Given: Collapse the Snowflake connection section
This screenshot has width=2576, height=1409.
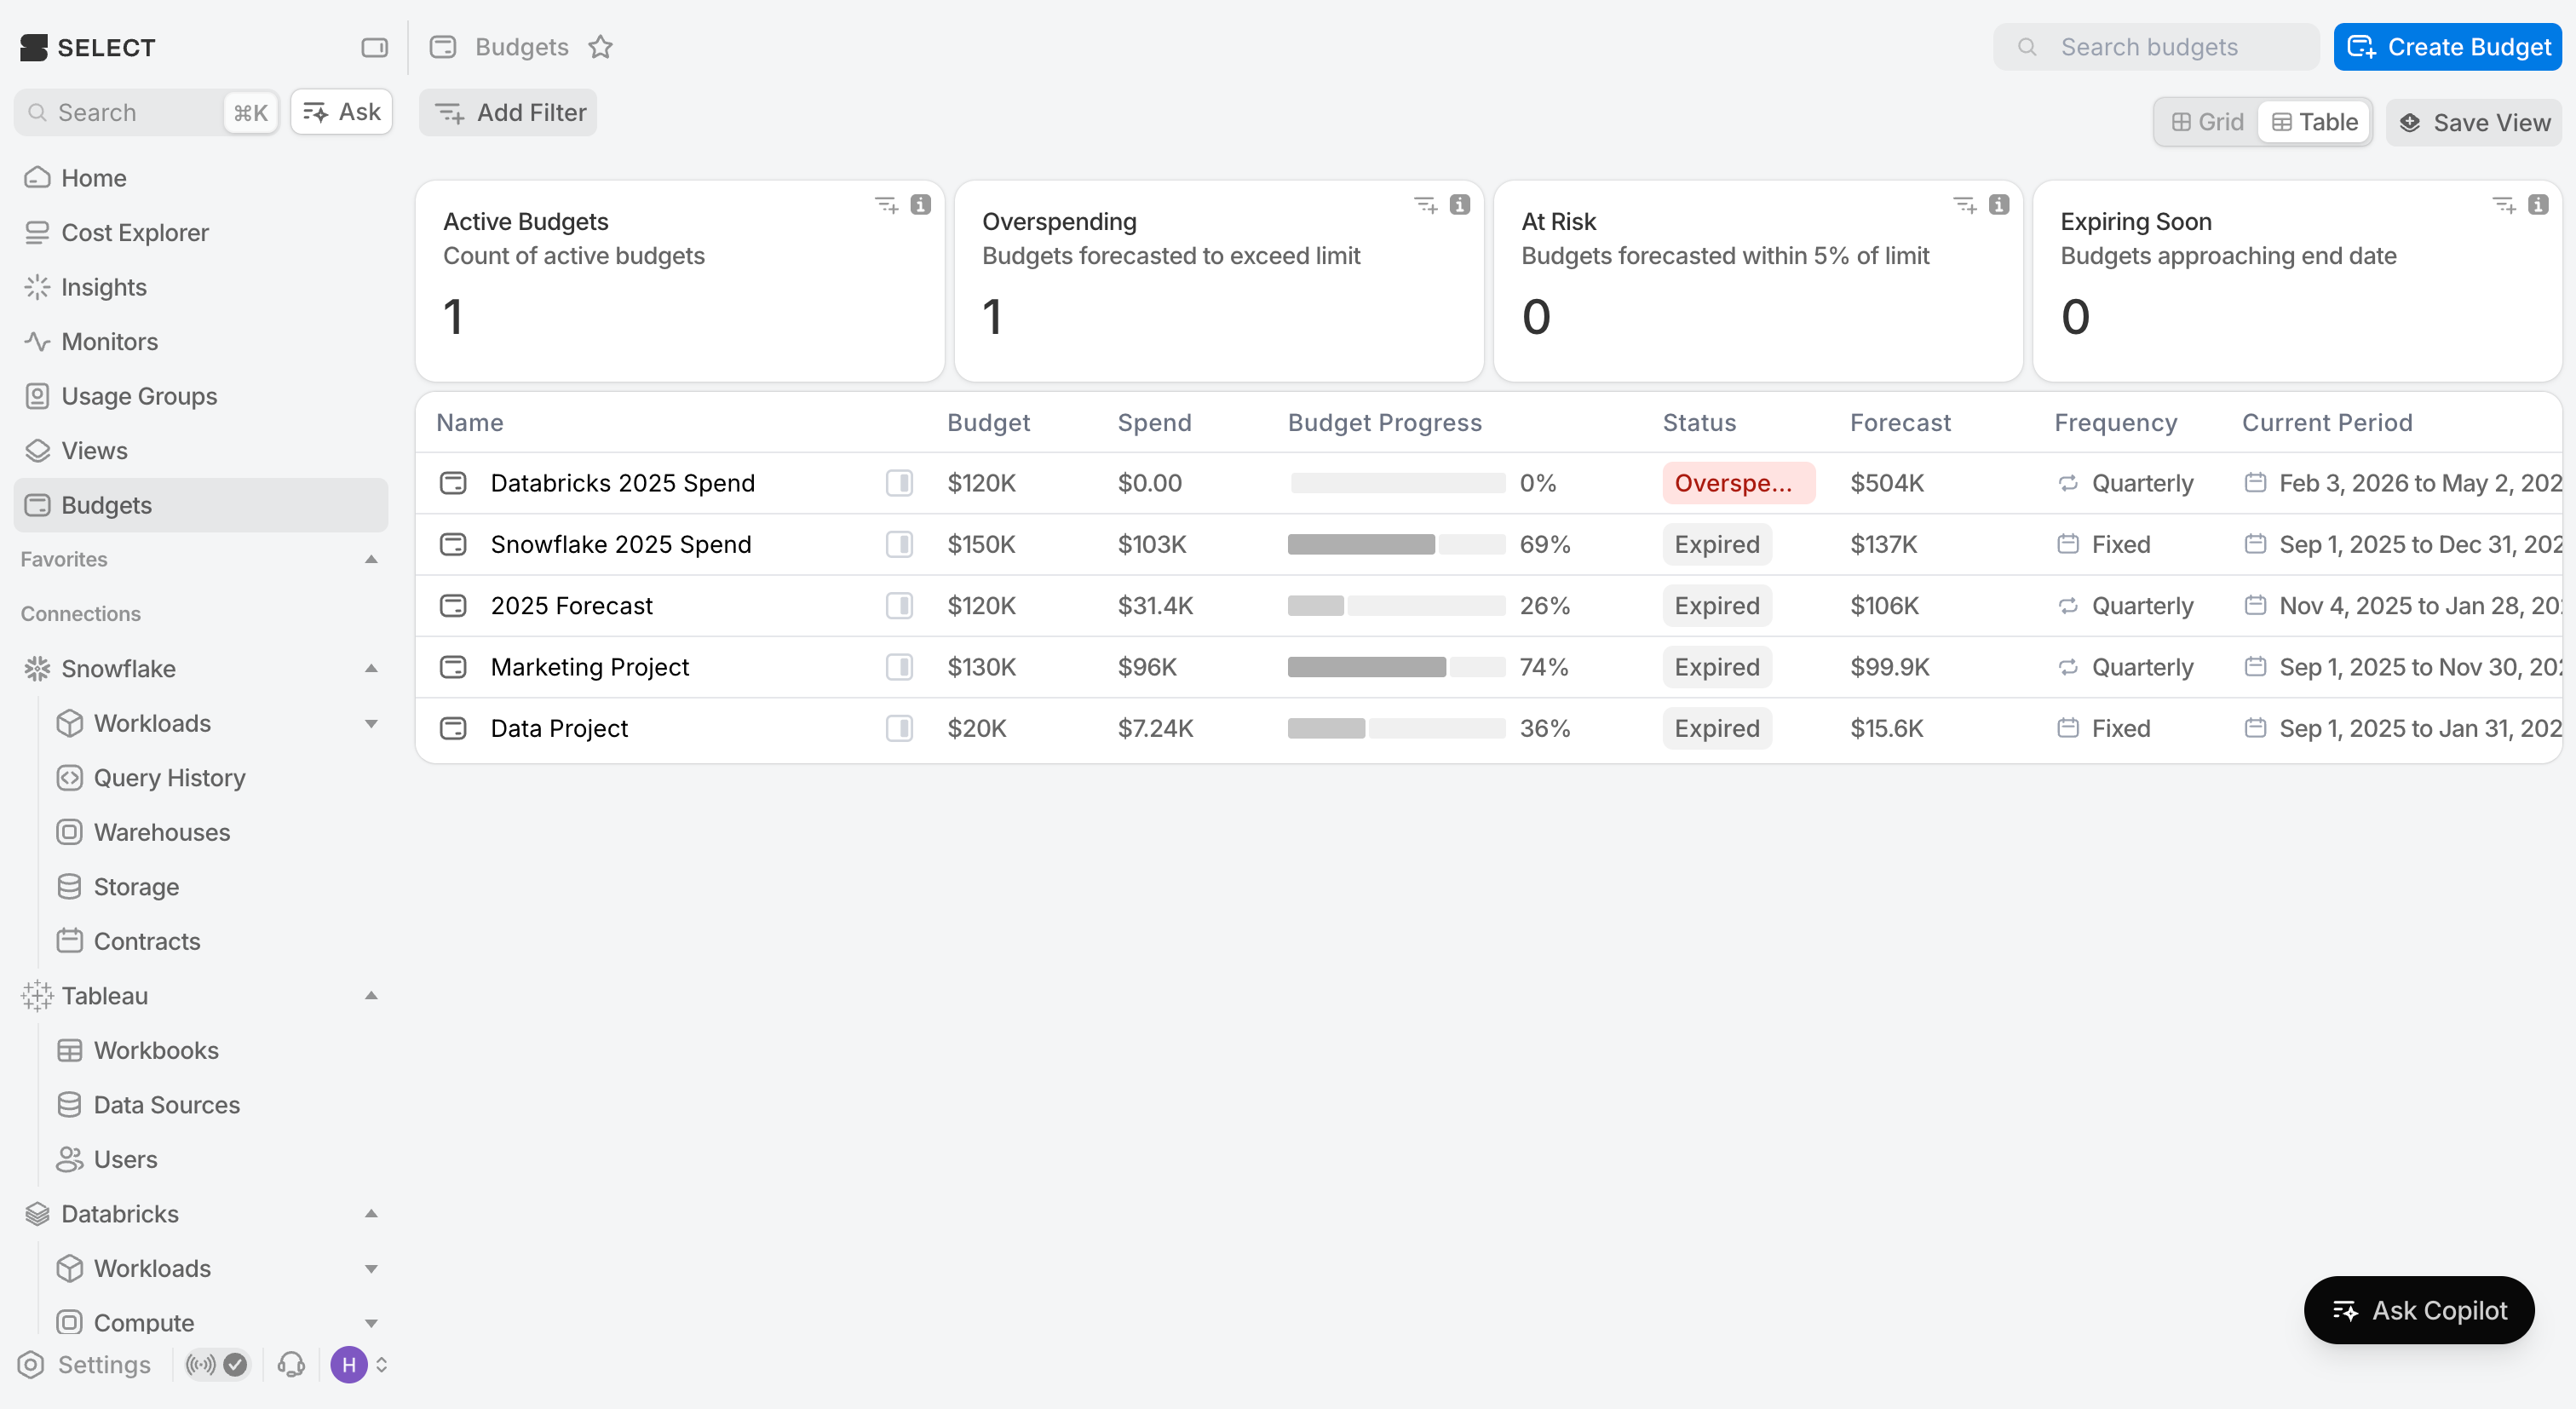Looking at the screenshot, I should click(371, 668).
